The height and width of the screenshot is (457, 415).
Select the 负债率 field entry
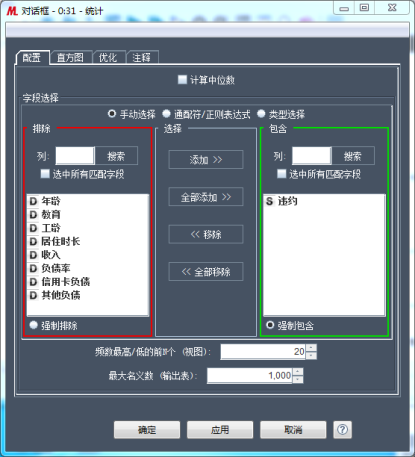click(87, 268)
